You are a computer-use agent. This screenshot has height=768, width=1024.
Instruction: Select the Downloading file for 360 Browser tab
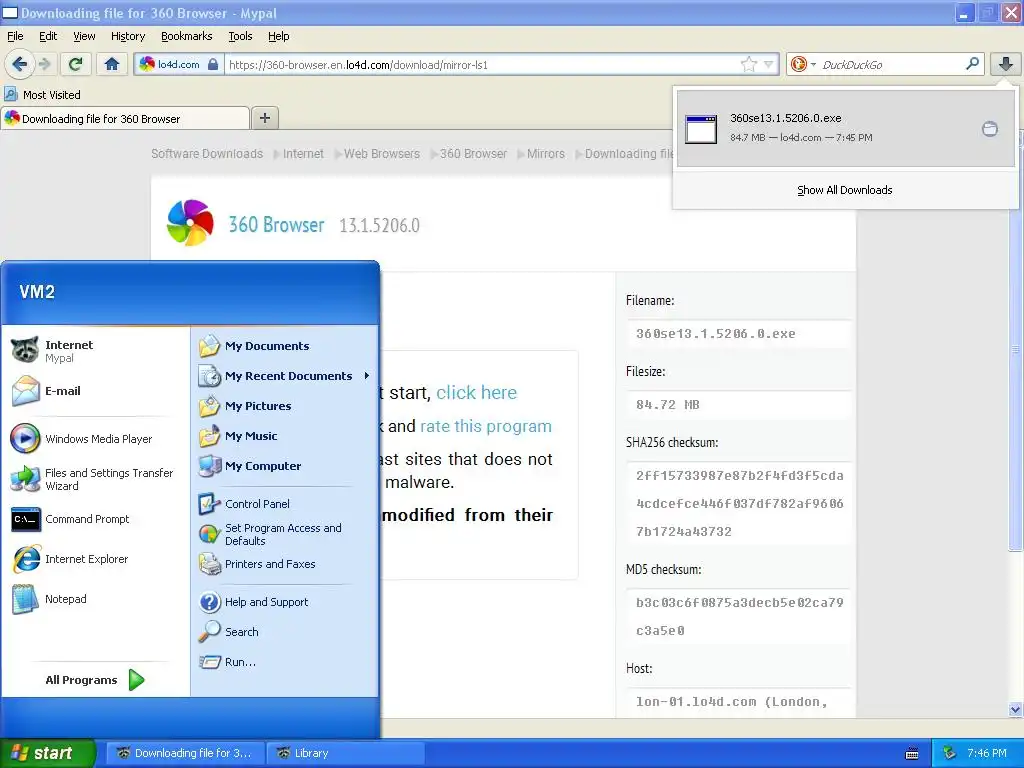click(x=125, y=118)
